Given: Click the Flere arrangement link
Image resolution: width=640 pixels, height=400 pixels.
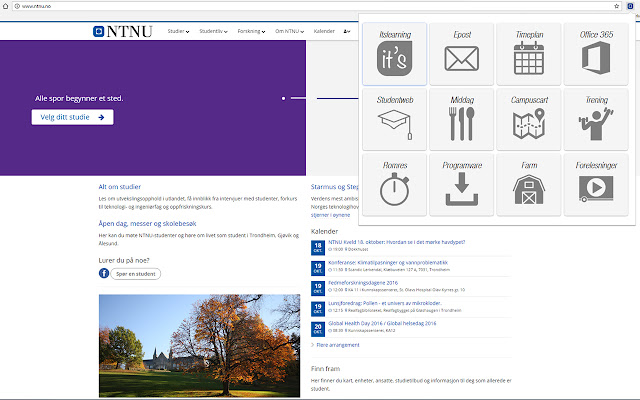Looking at the screenshot, I should 338,345.
